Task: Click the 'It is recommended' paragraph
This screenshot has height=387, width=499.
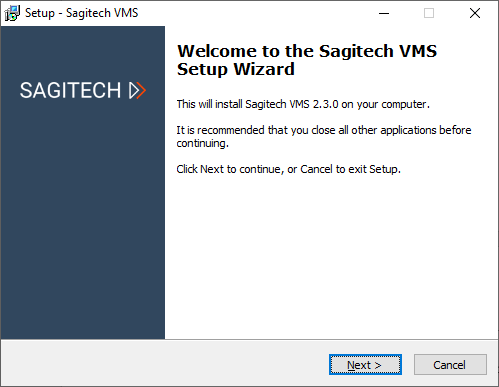Action: [x=324, y=136]
